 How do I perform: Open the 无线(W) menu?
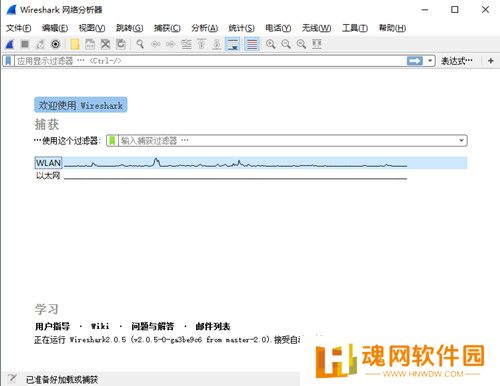(x=316, y=28)
